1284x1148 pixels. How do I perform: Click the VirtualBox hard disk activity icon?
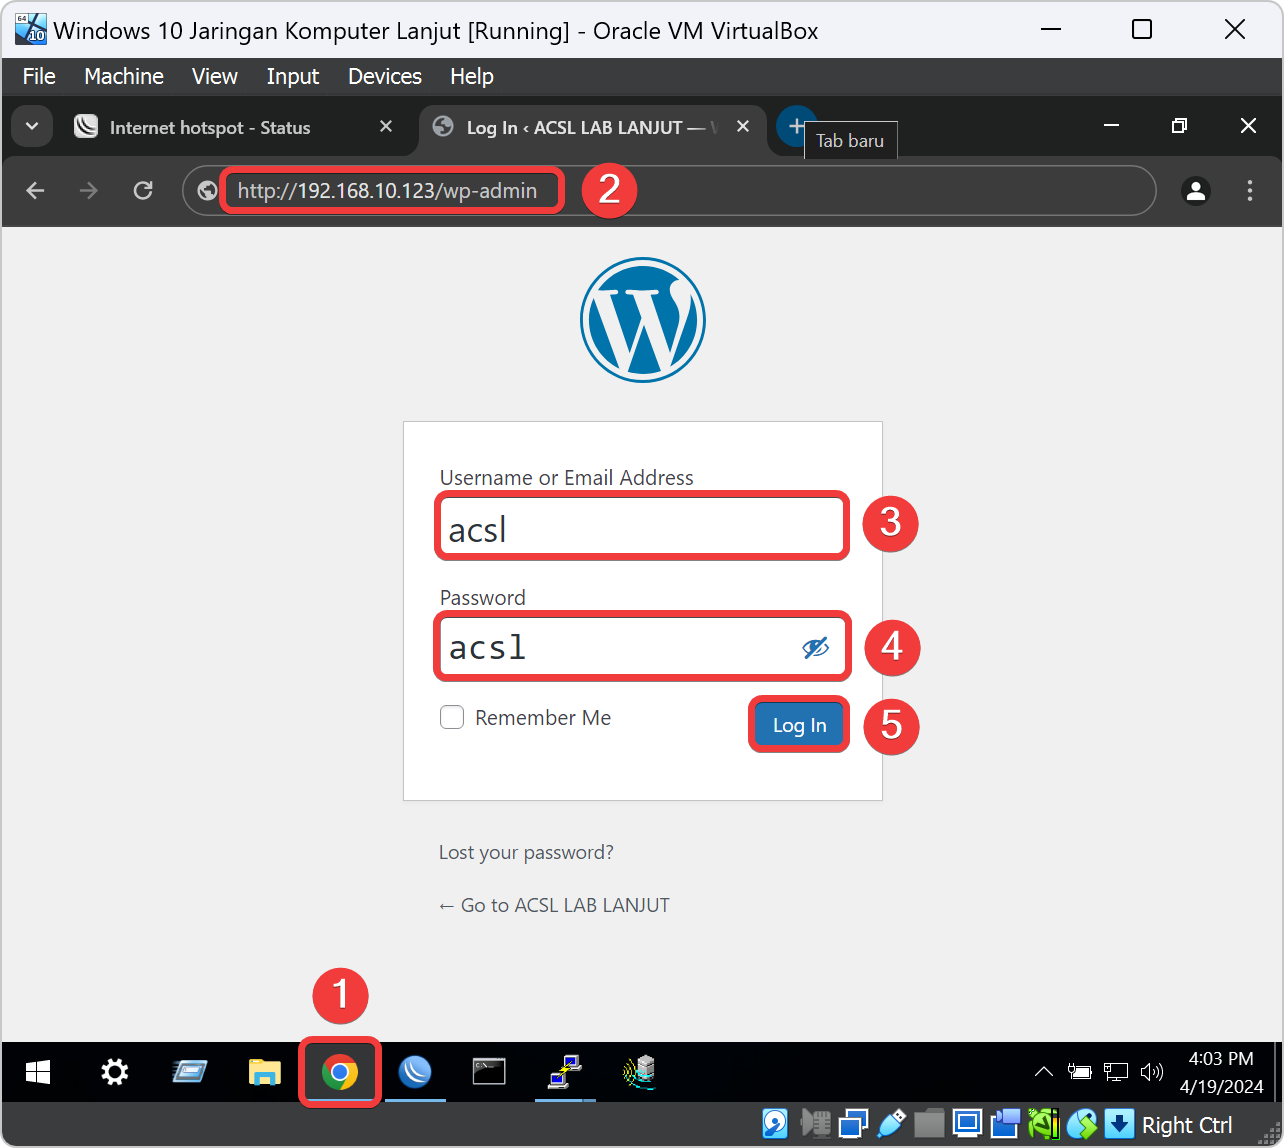coord(775,1124)
